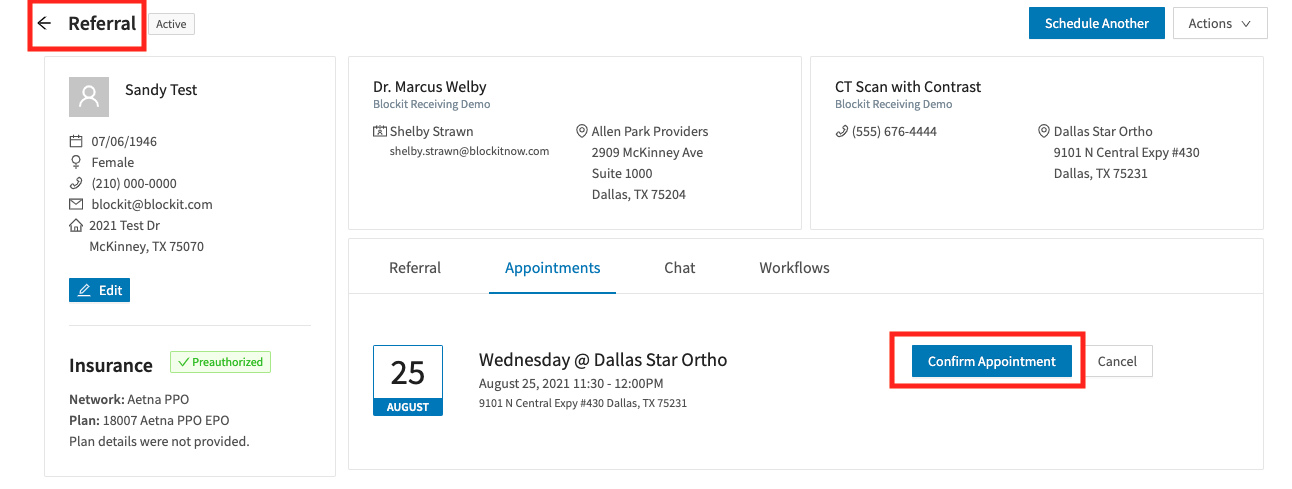
Task: Click the Edit patient button
Action: [99, 290]
